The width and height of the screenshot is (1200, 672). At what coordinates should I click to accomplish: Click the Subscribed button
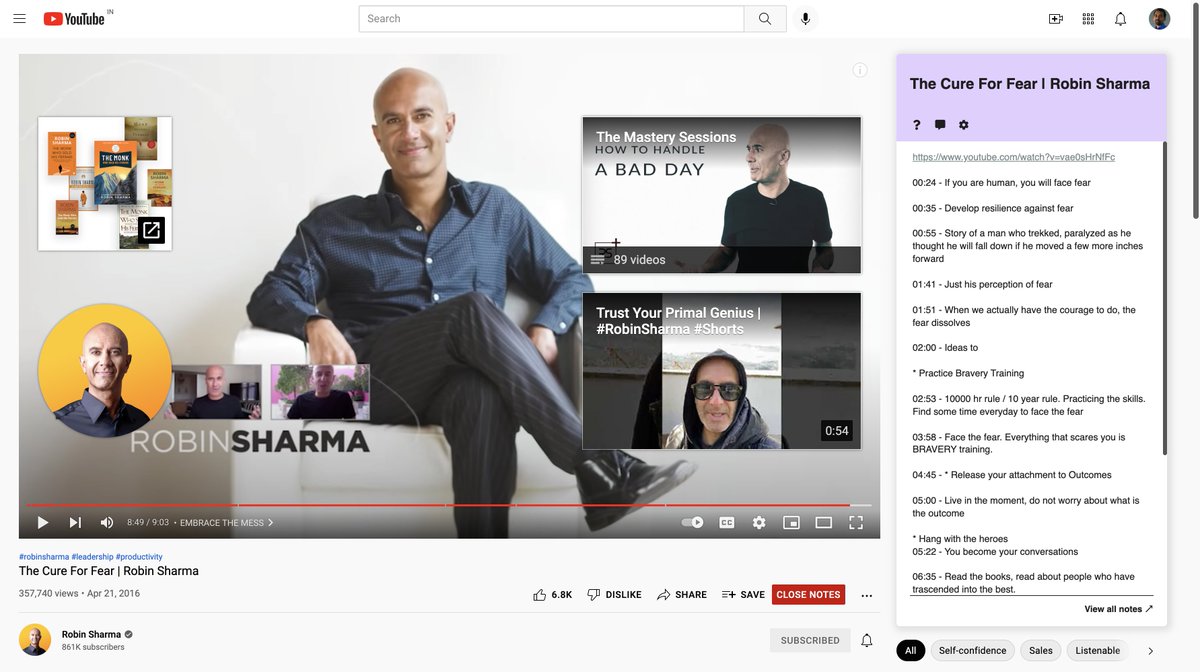(x=810, y=640)
